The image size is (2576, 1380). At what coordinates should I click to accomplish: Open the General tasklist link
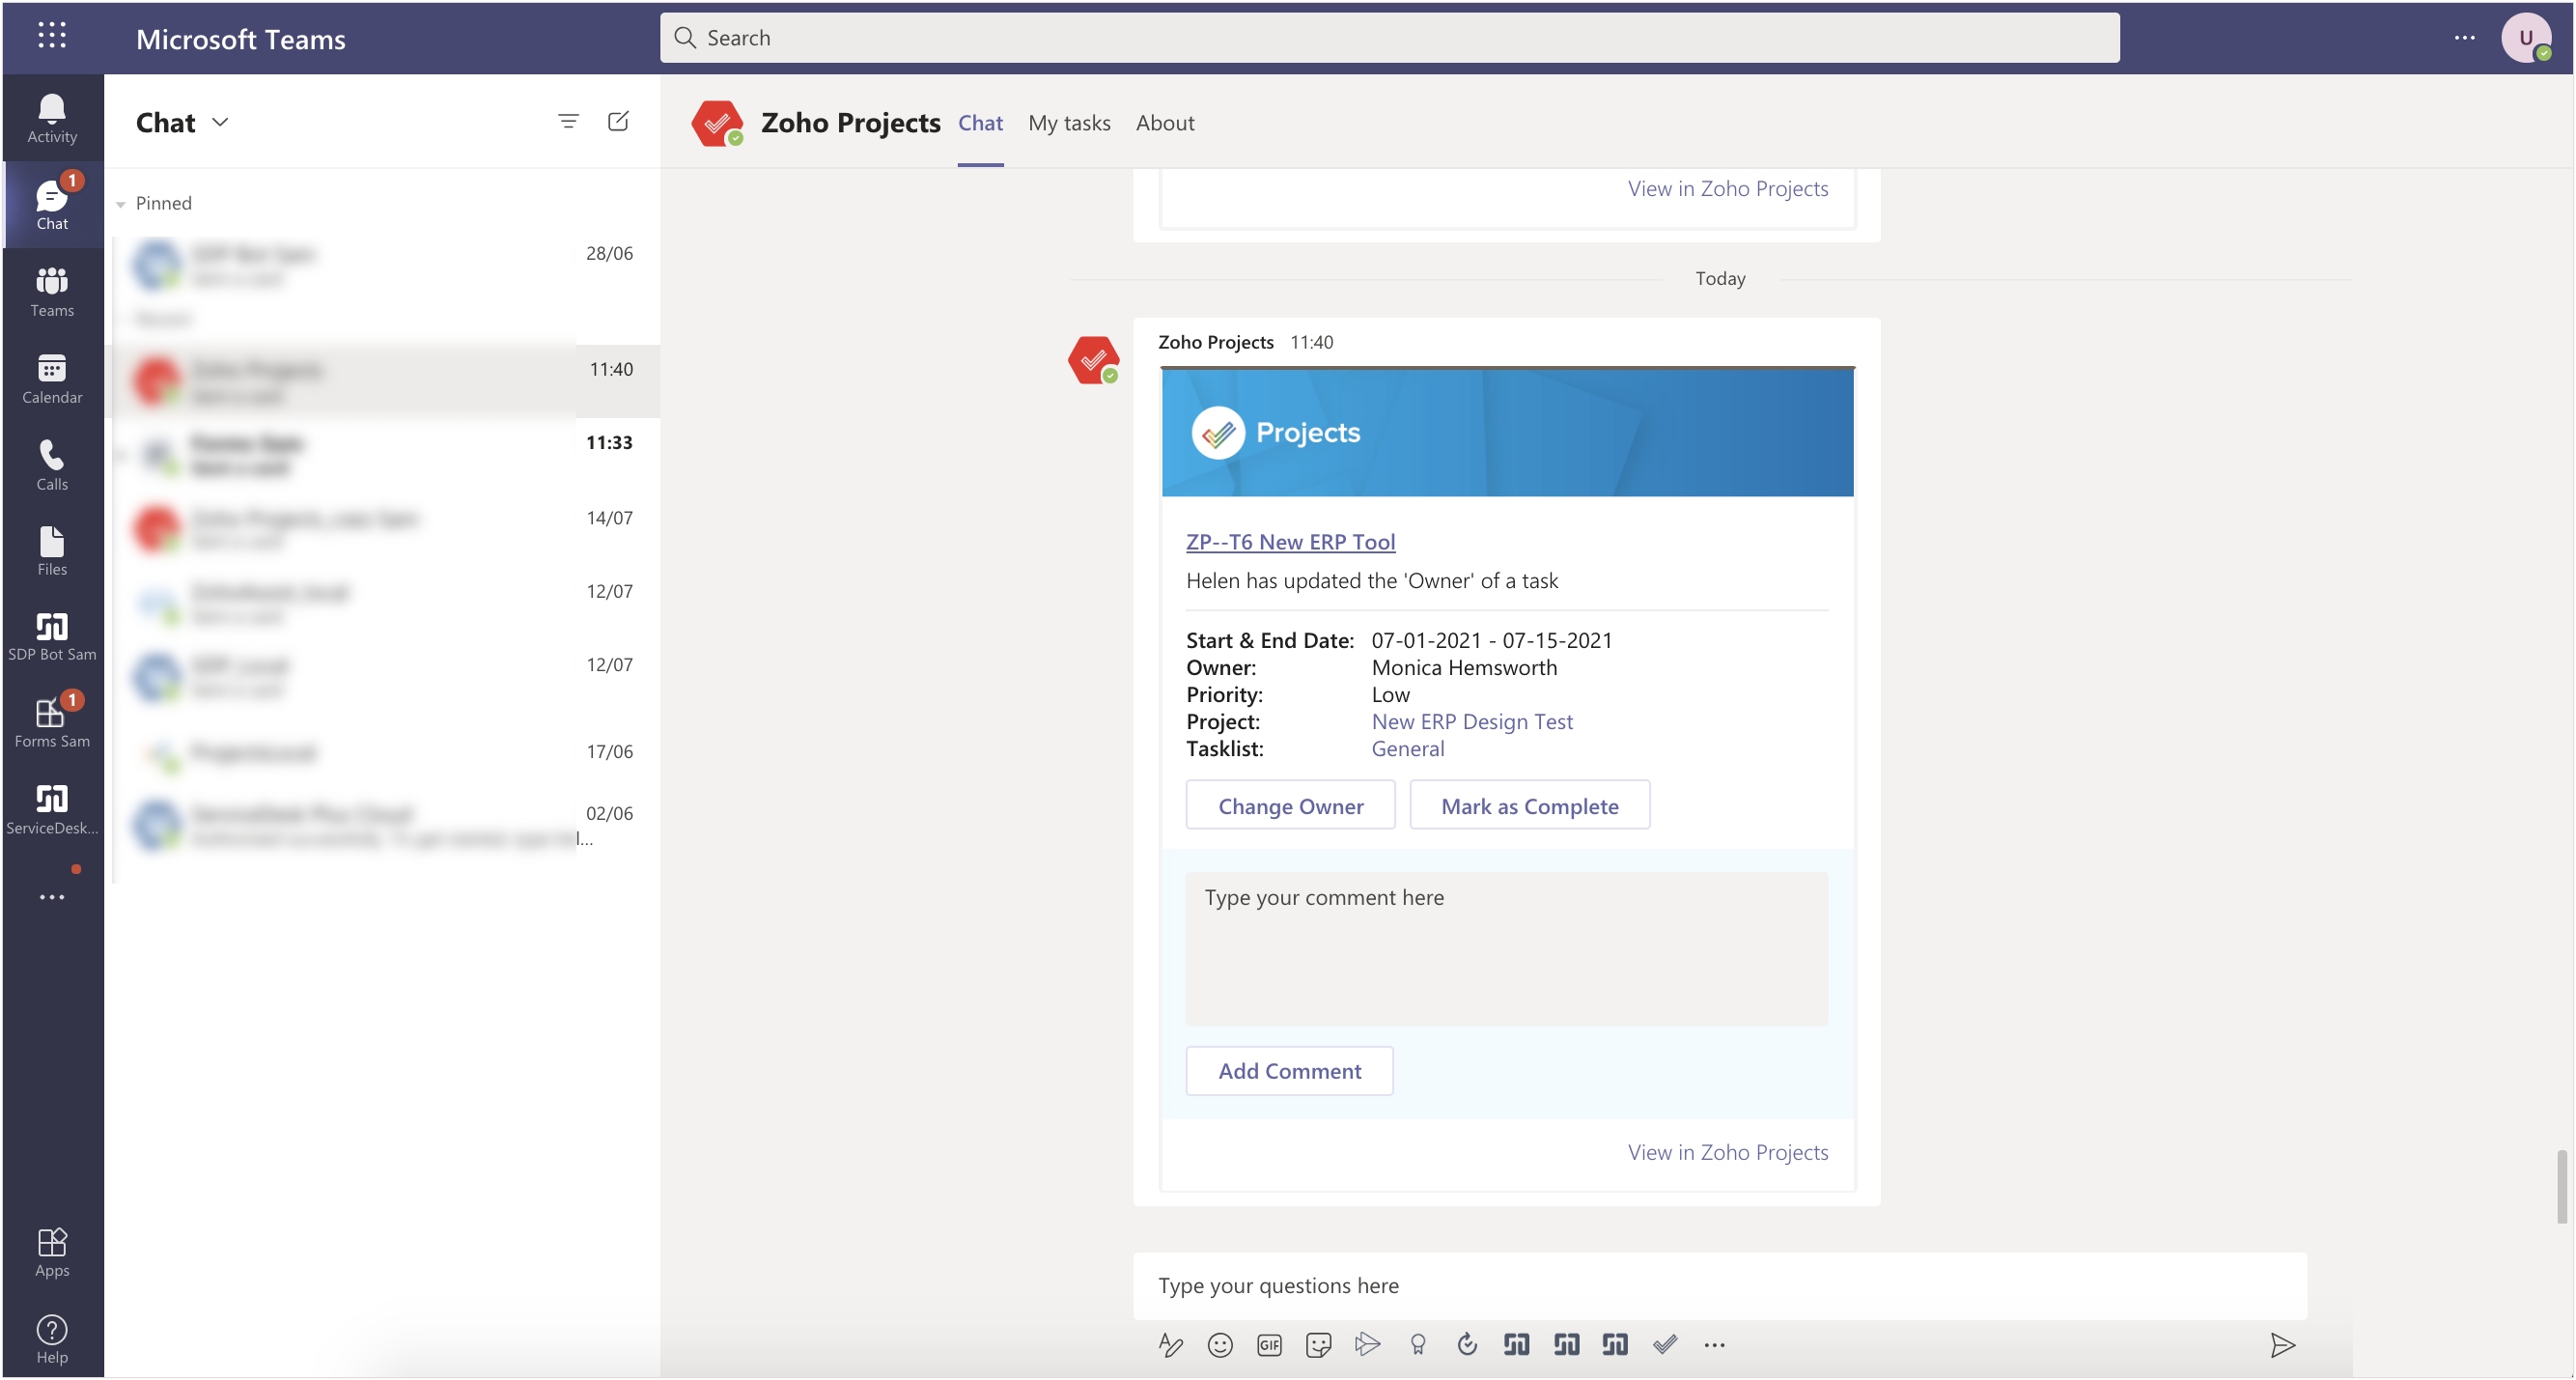tap(1407, 748)
